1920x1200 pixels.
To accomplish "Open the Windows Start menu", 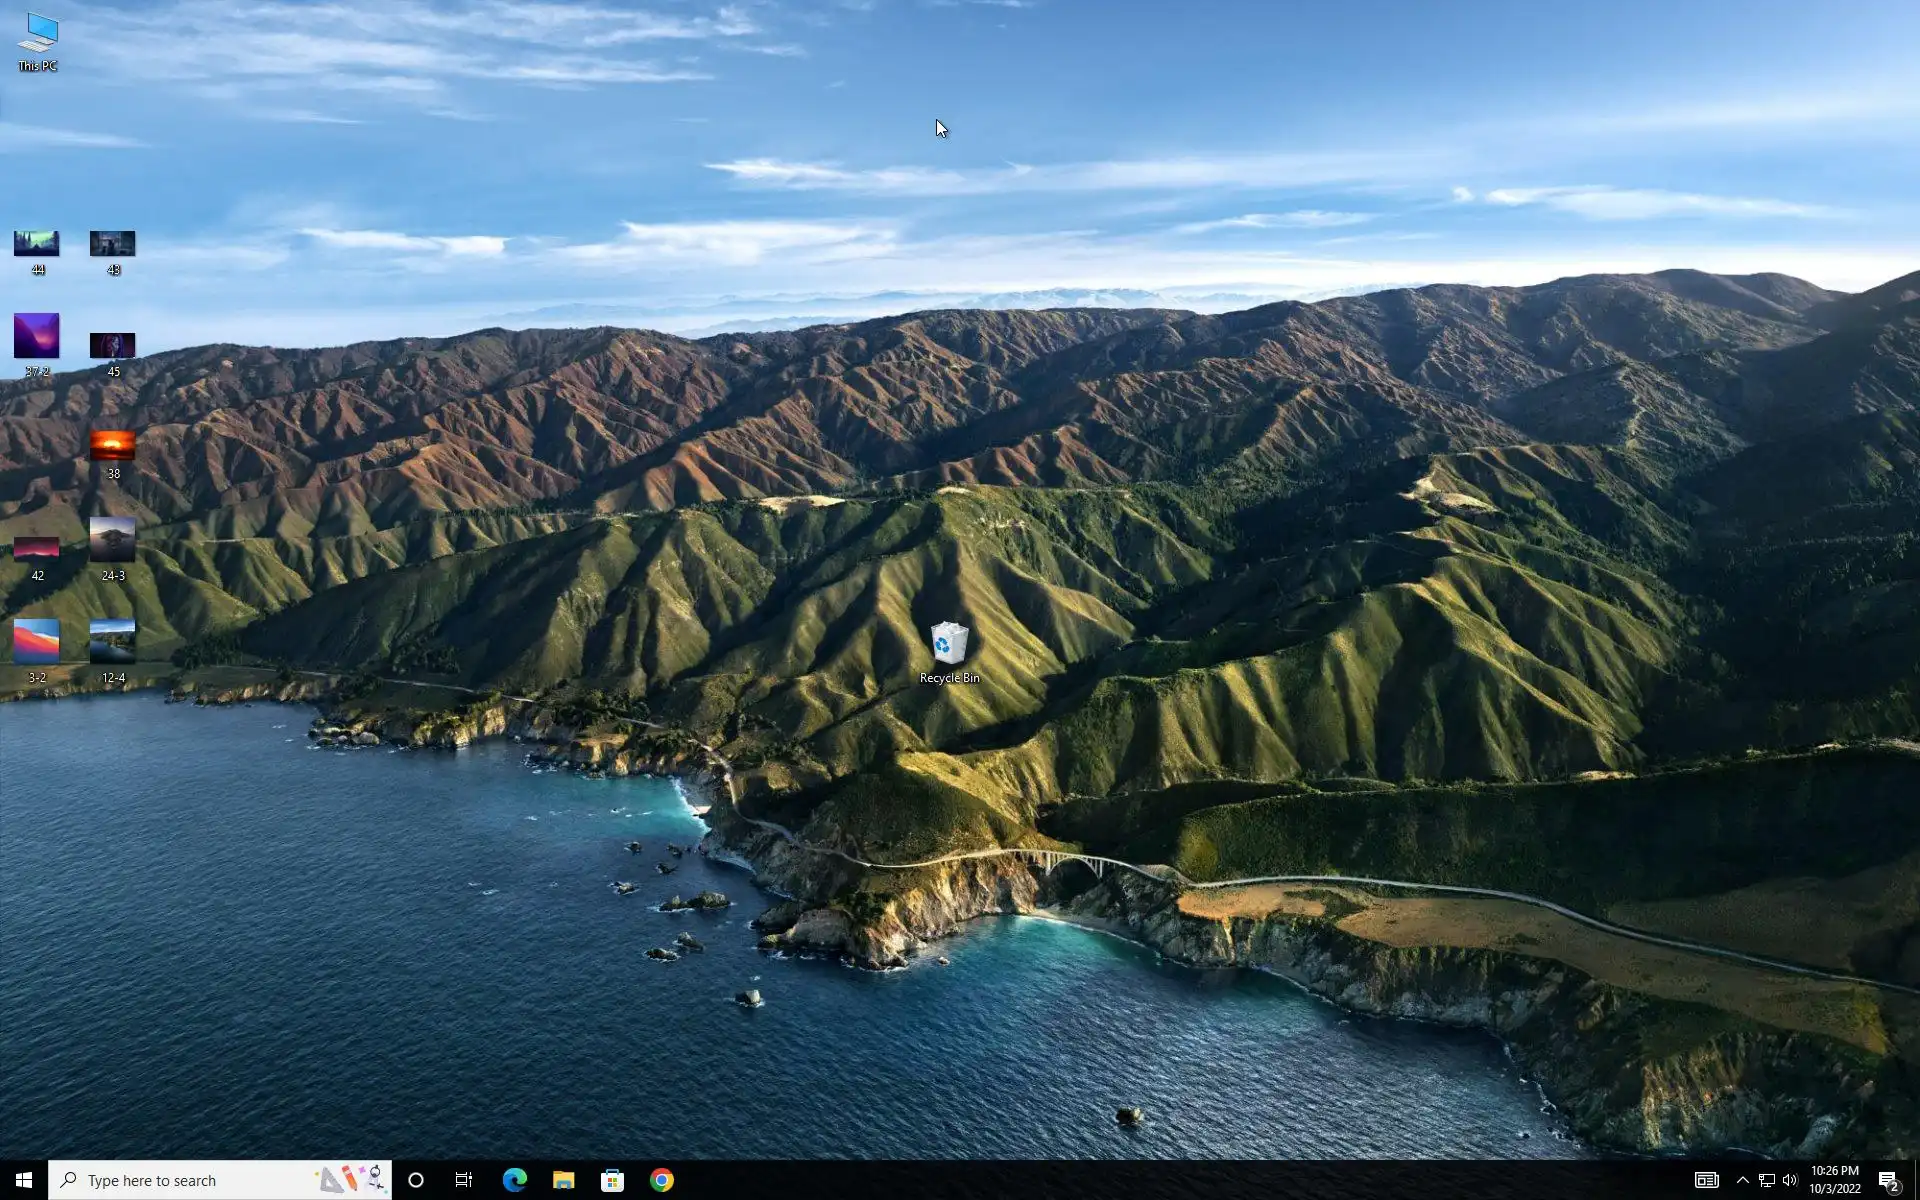I will tap(24, 1180).
